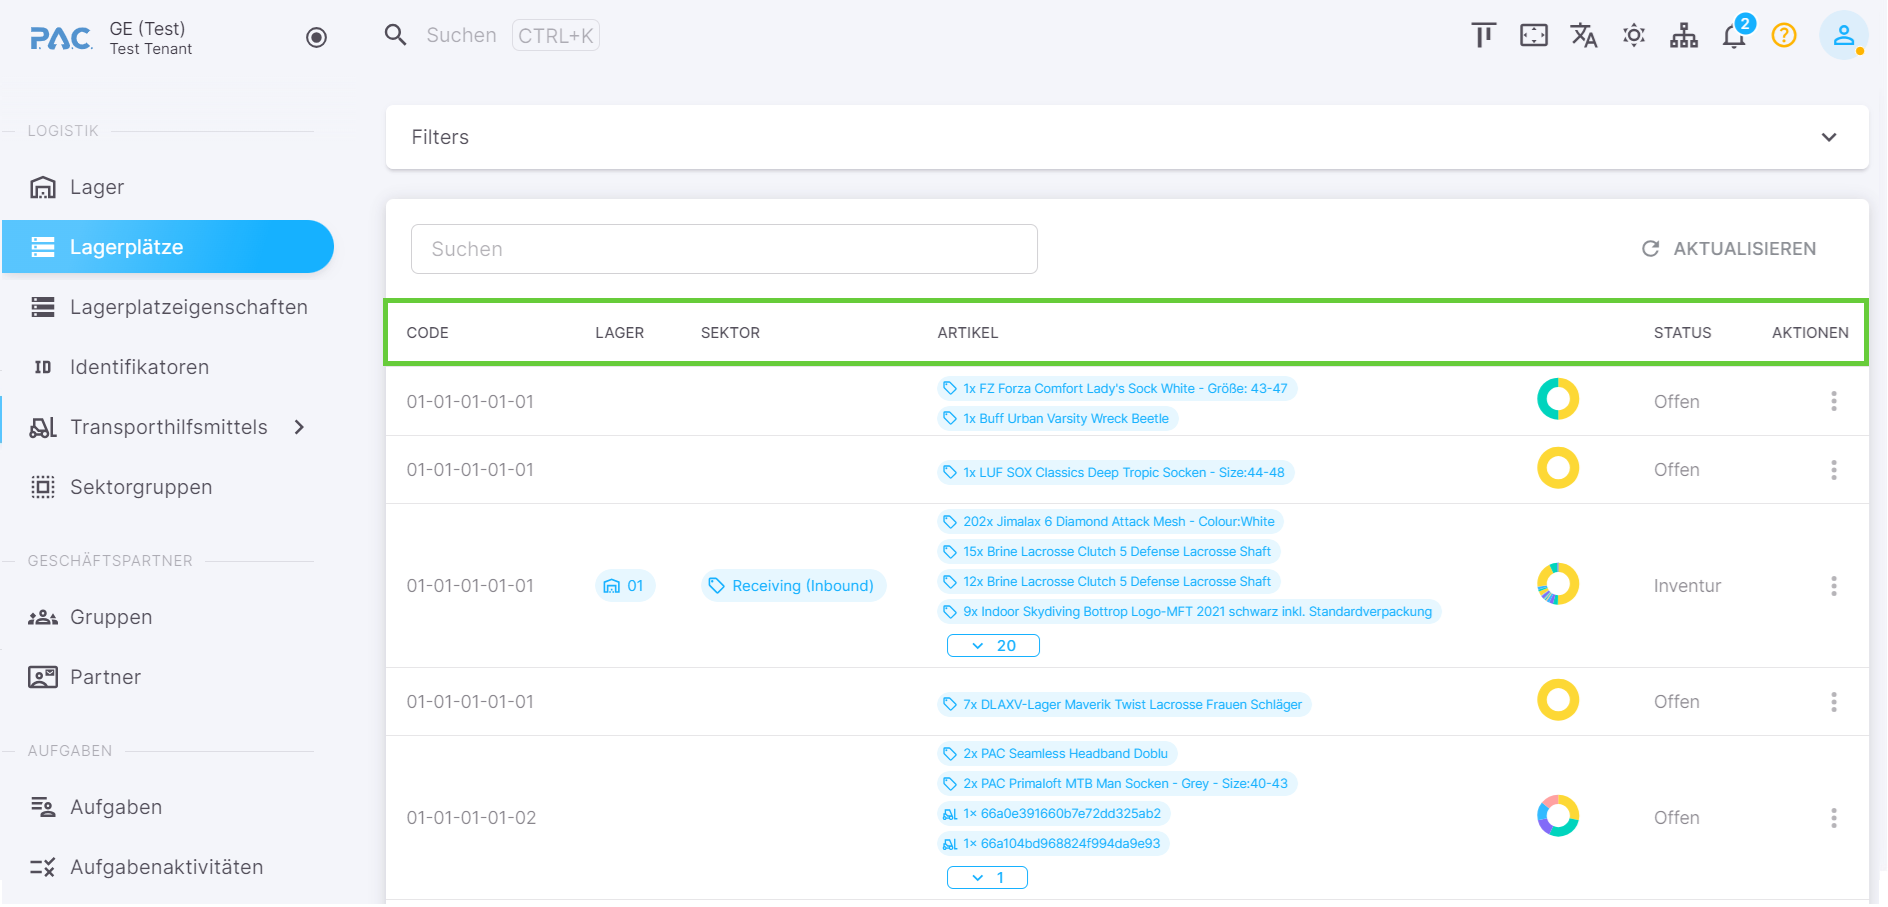Sort by SEKTOR column header
The image size is (1888, 907).
[x=730, y=333]
